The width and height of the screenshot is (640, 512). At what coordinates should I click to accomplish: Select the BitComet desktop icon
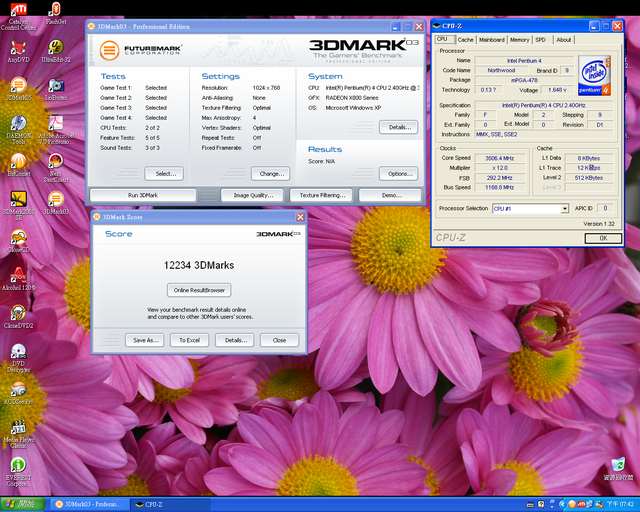coord(18,165)
